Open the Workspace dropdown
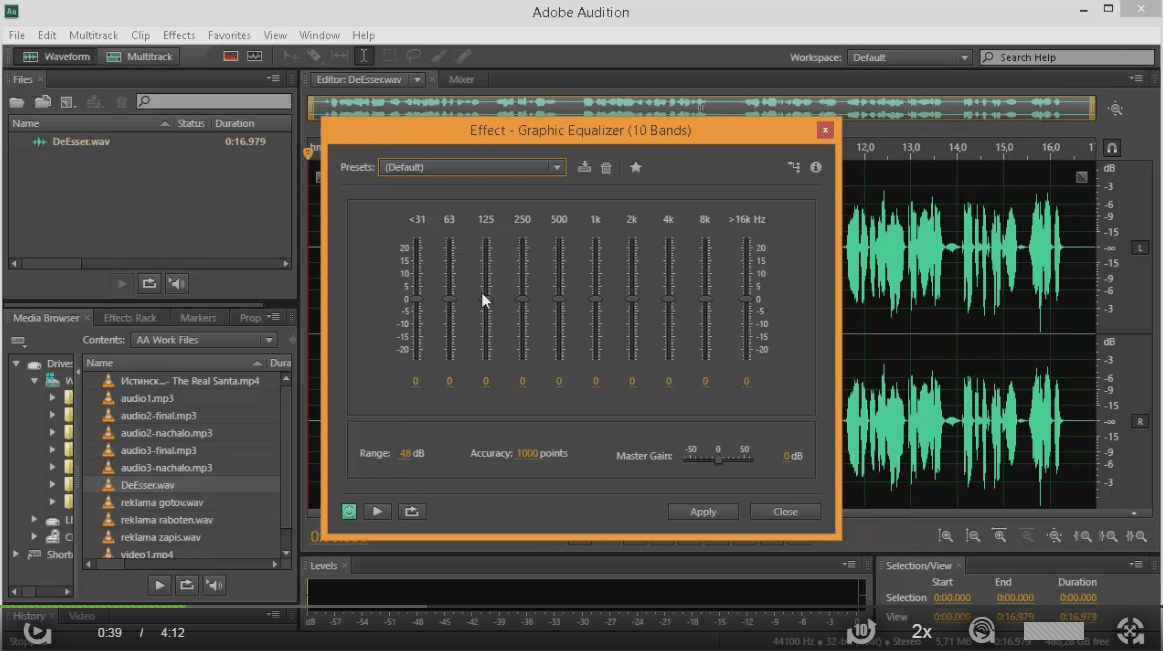1163x651 pixels. [x=909, y=57]
